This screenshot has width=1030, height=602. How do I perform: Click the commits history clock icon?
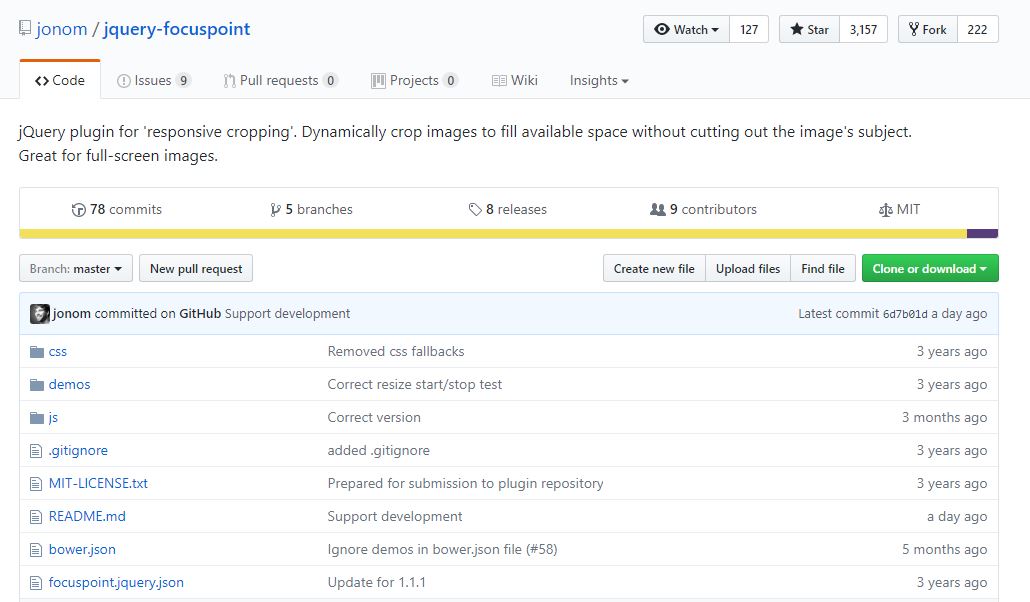tap(78, 210)
